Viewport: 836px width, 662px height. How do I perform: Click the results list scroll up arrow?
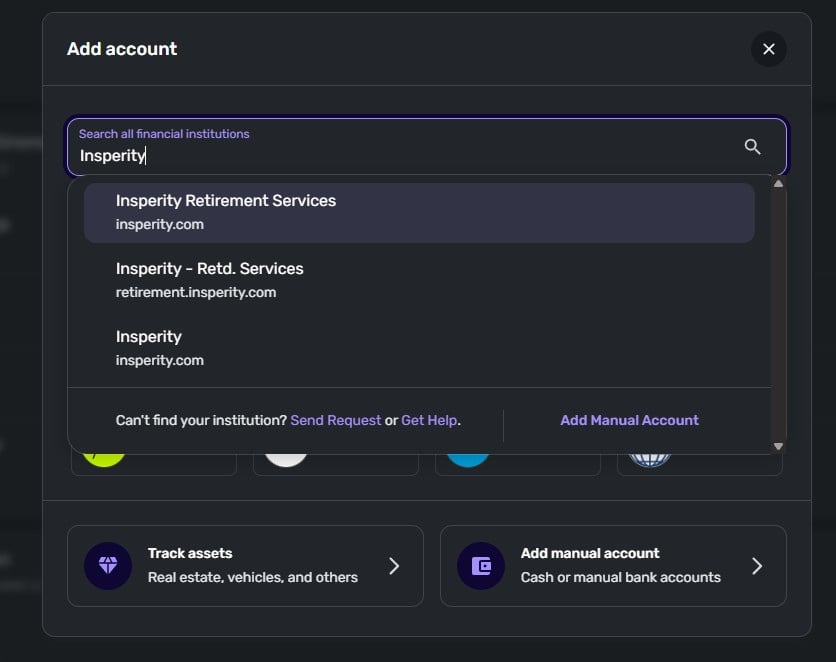(779, 184)
